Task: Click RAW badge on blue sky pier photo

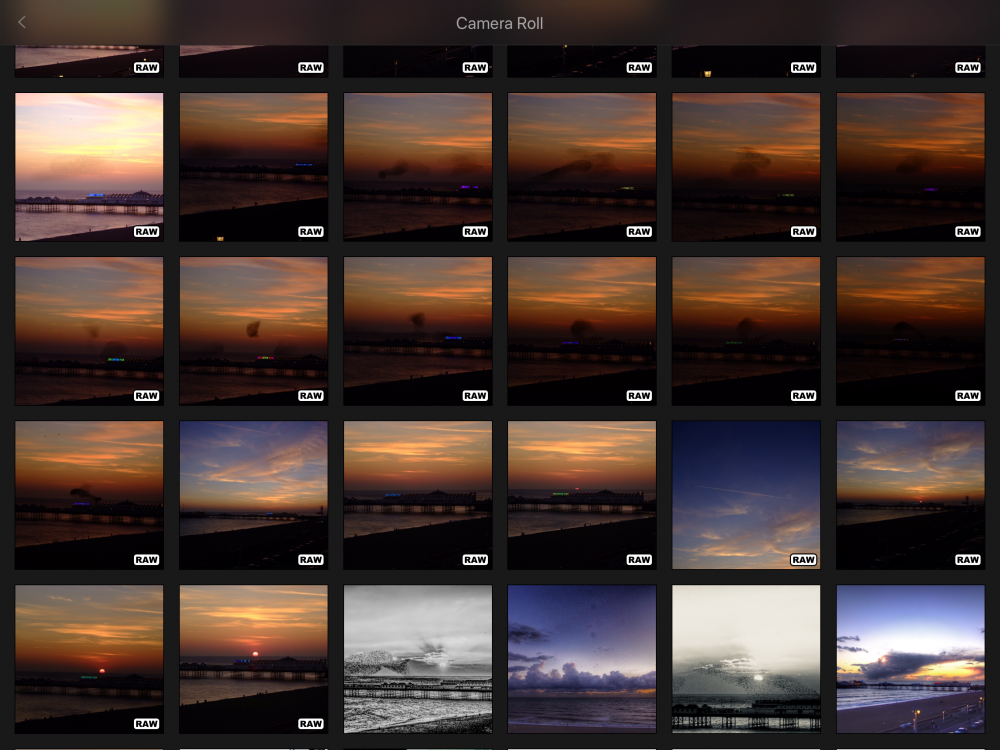Action: click(x=310, y=560)
